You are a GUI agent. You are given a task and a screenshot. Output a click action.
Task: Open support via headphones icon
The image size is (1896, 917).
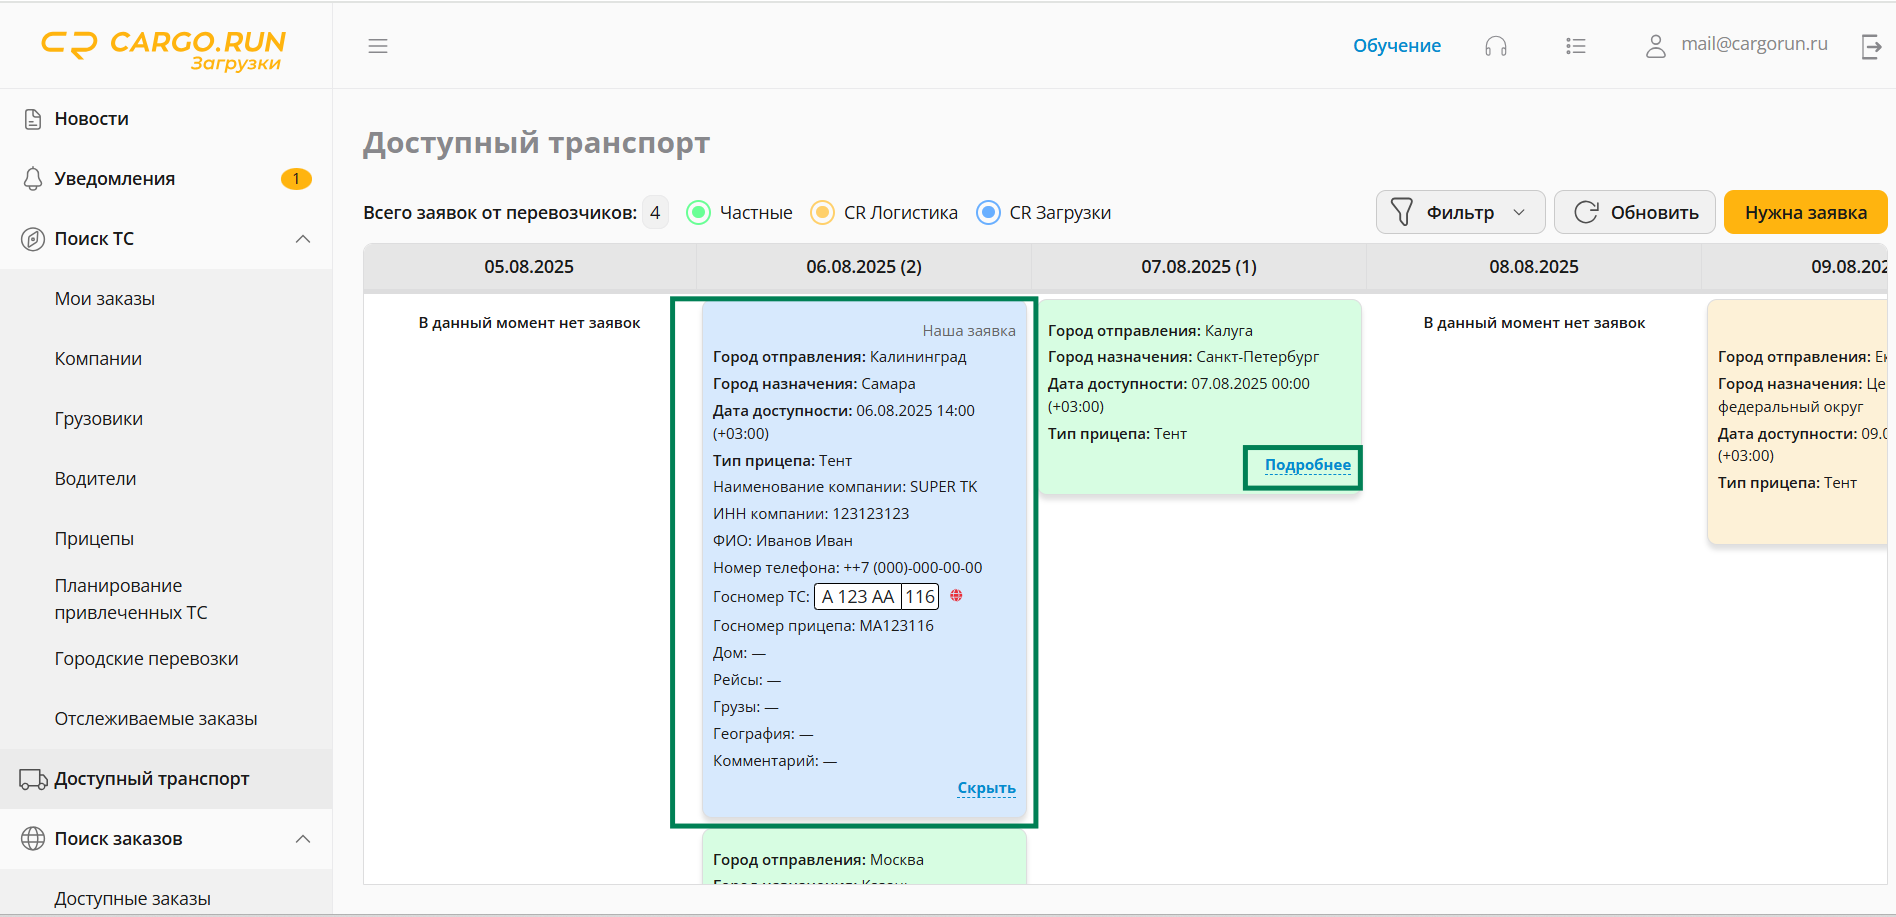1495,46
